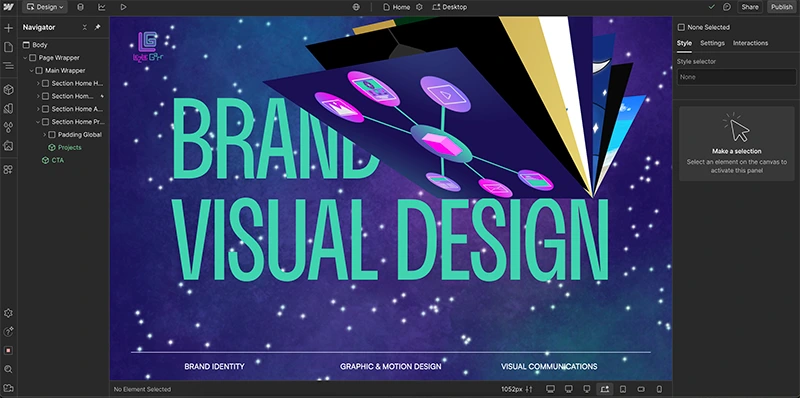Image resolution: width=800 pixels, height=398 pixels.
Task: Switch to the Interactions tab
Action: [x=751, y=43]
